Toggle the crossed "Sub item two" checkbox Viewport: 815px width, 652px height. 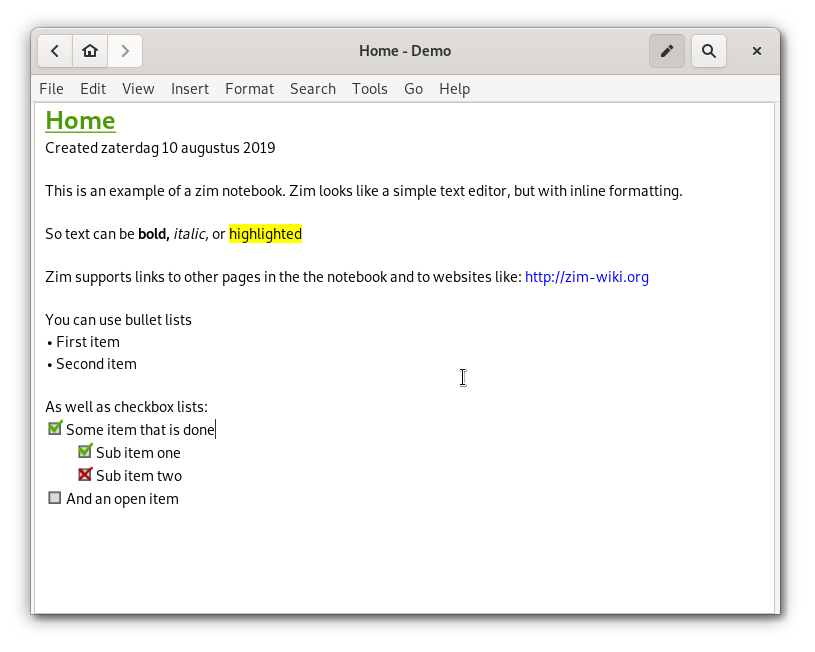point(85,474)
